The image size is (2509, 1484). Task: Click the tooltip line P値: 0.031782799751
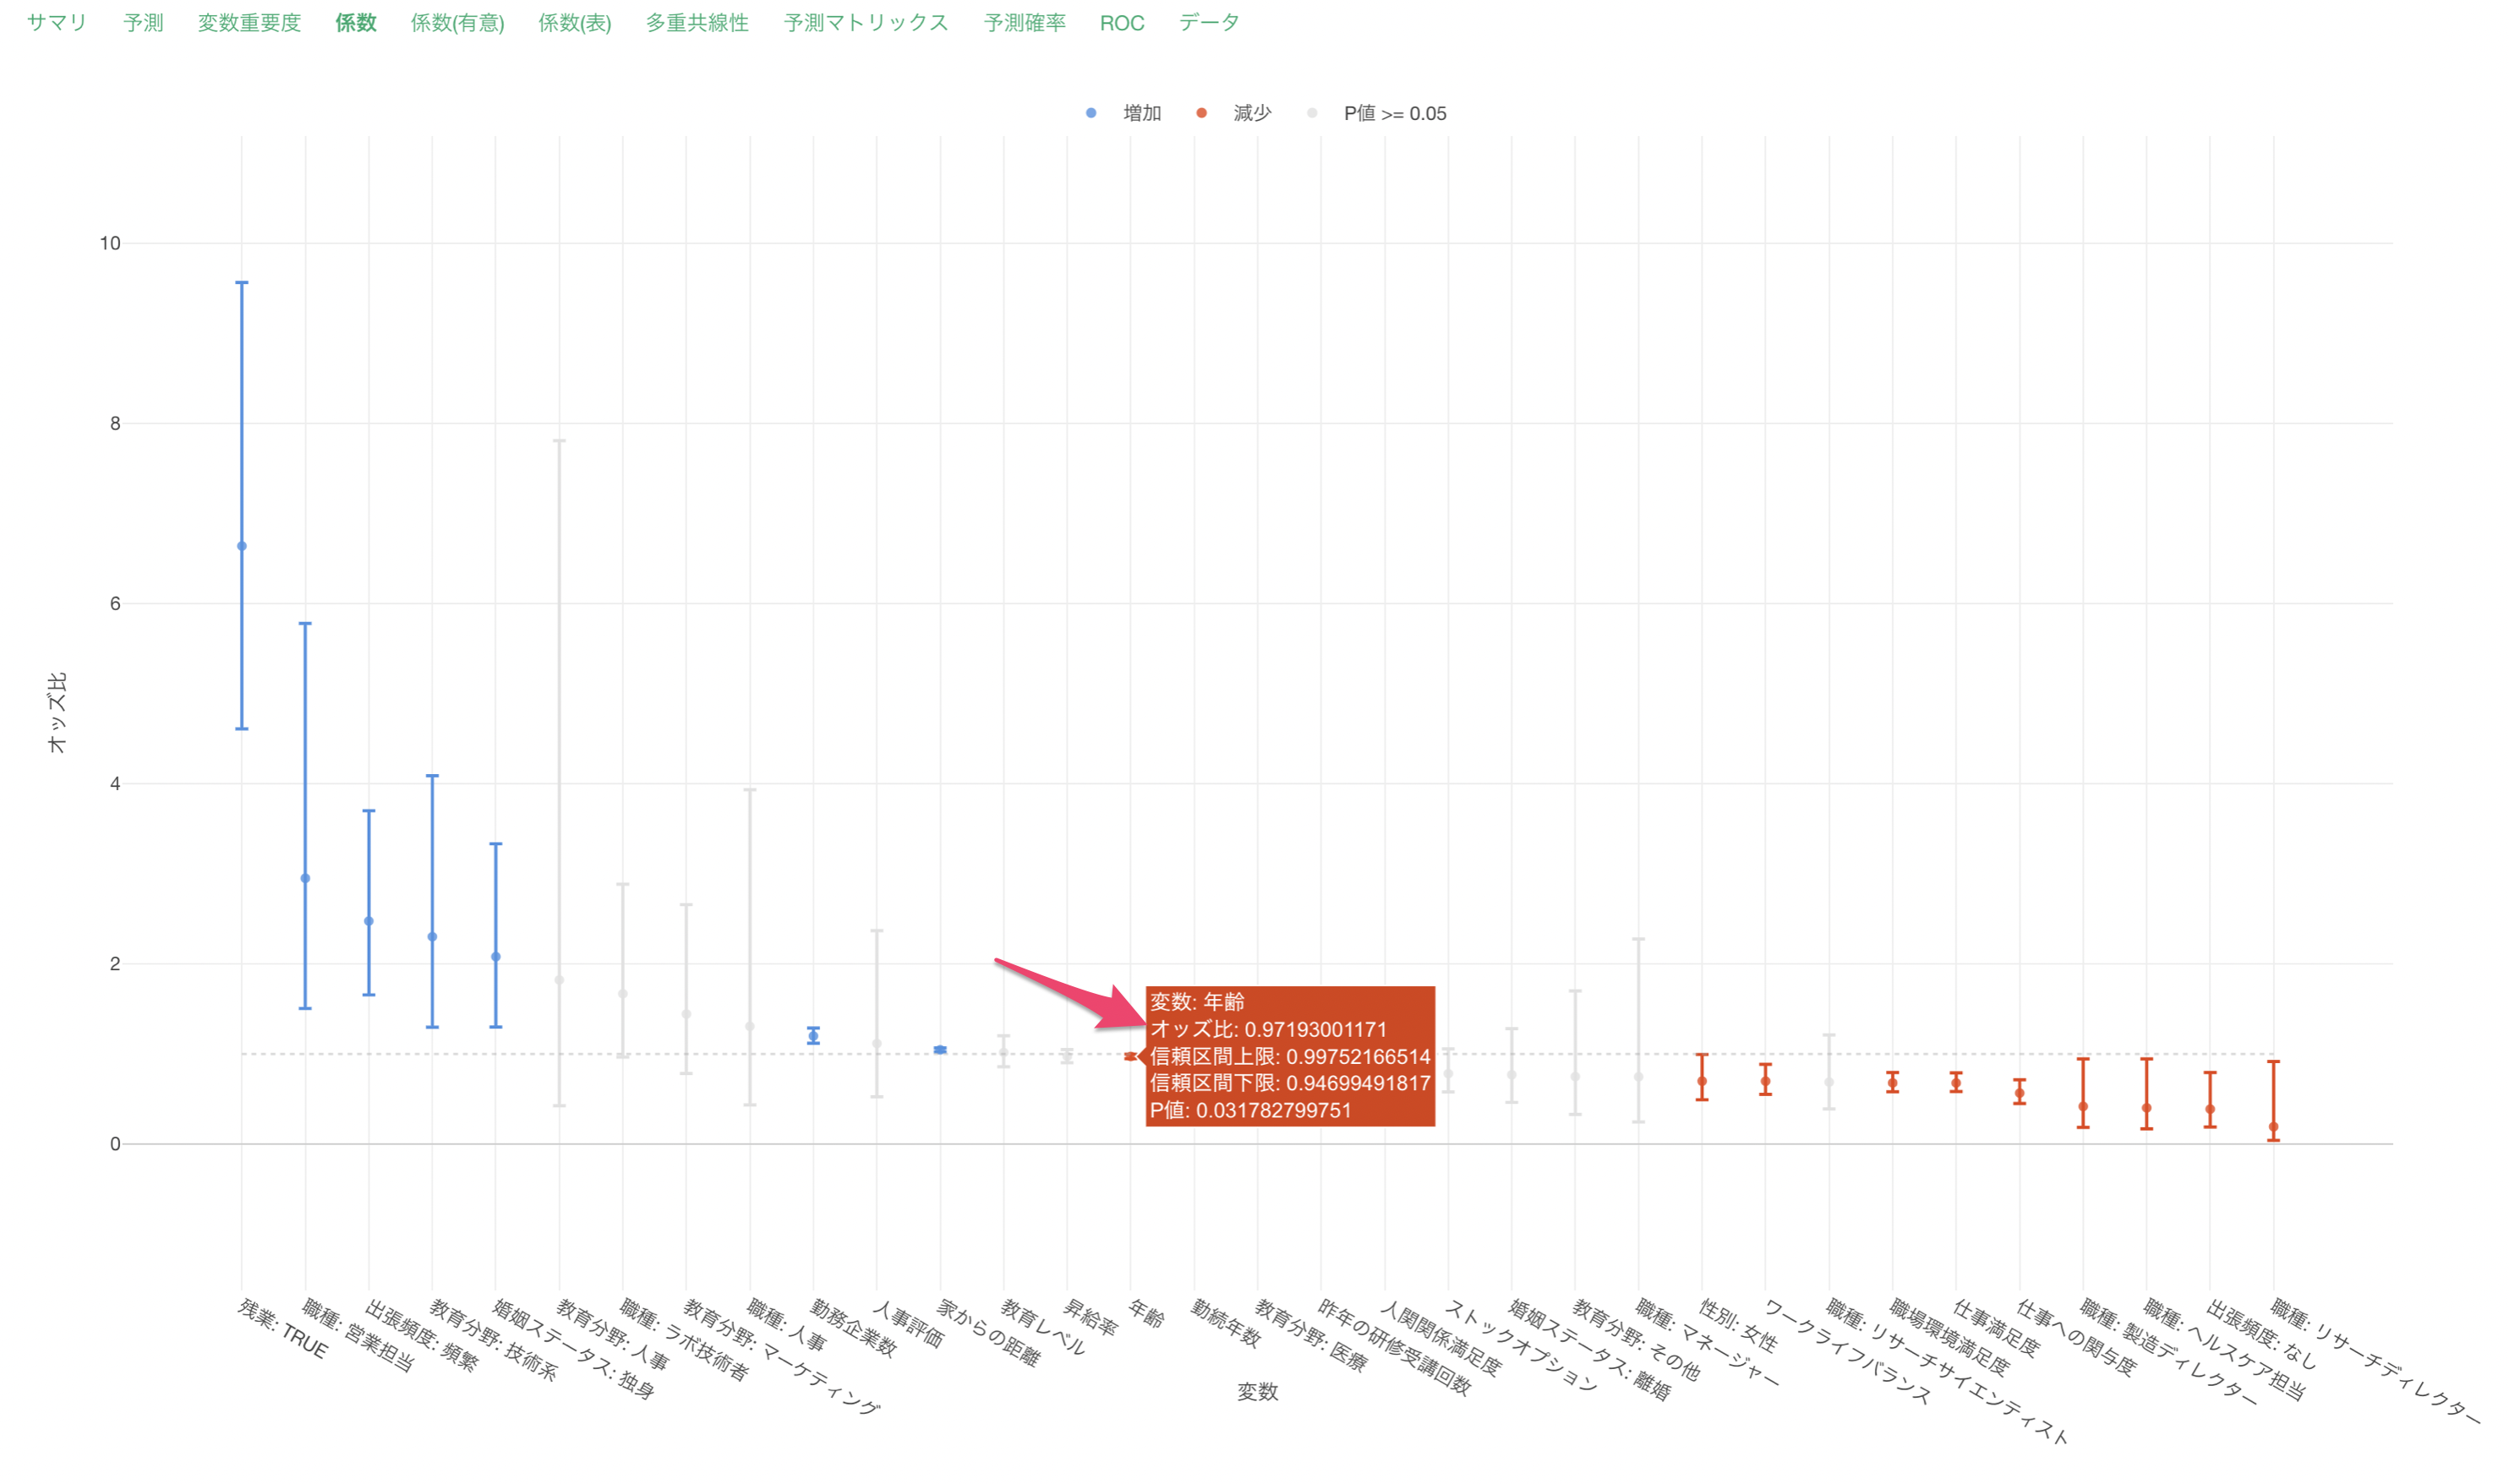[x=1250, y=1110]
